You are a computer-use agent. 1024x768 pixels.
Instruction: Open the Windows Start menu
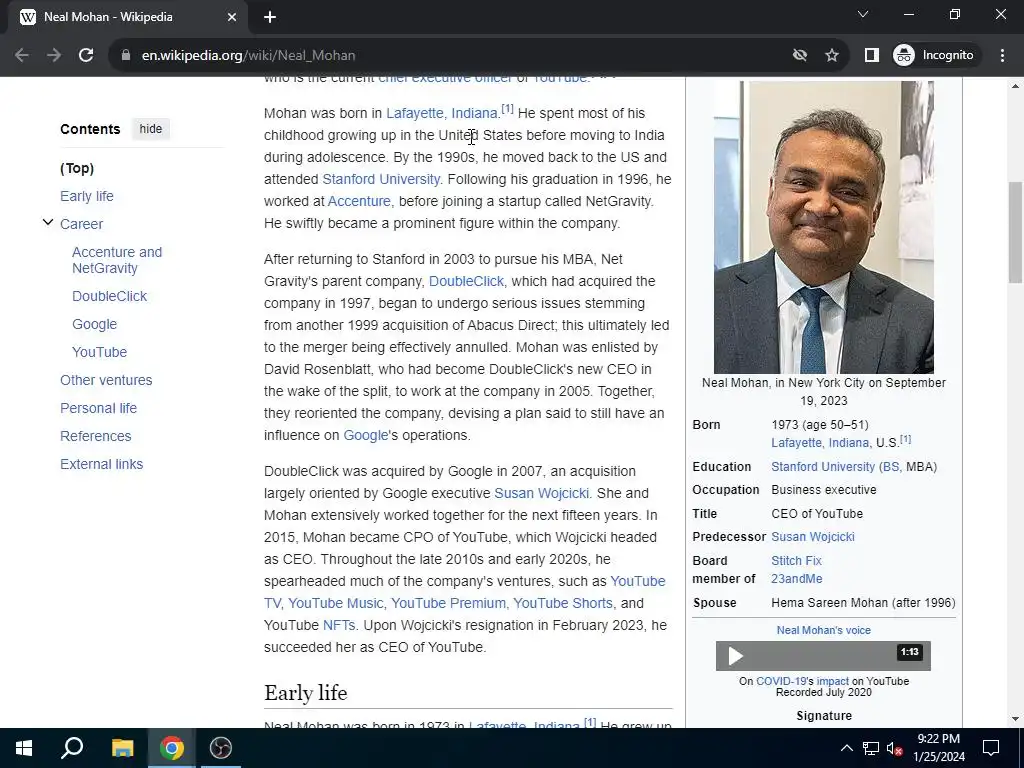point(24,748)
